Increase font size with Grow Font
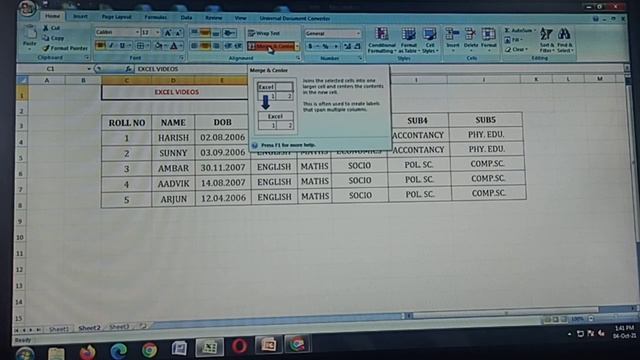 (168, 33)
